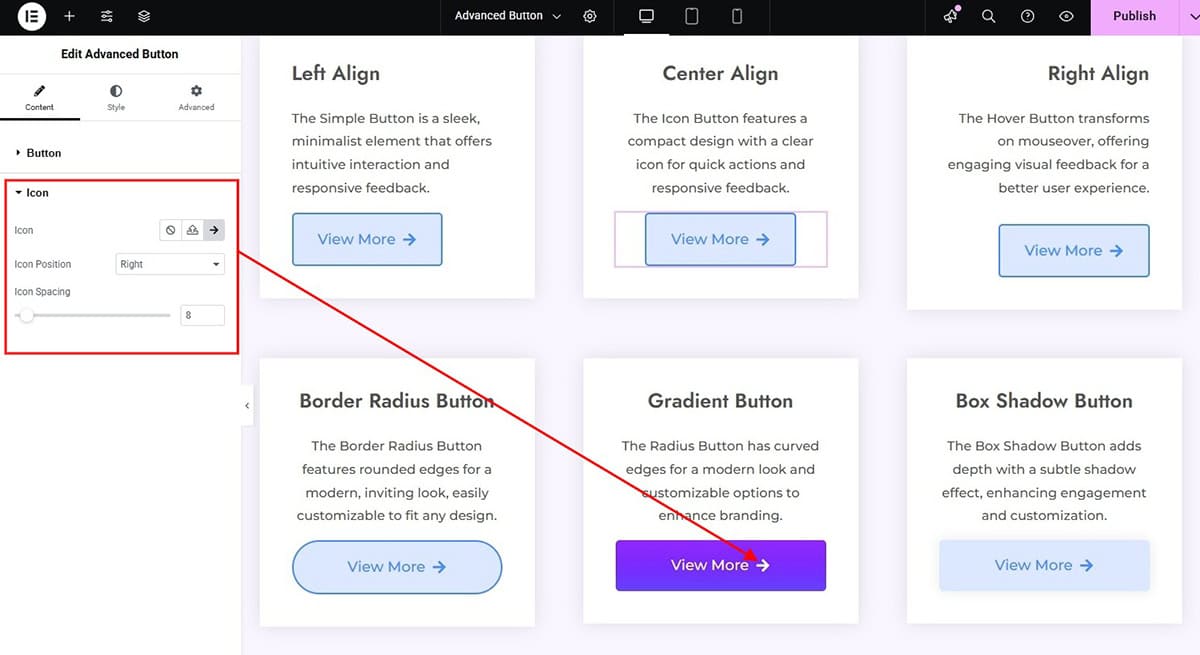The image size is (1200, 655).
Task: Click View More under Box Shadow Button
Action: (1044, 565)
